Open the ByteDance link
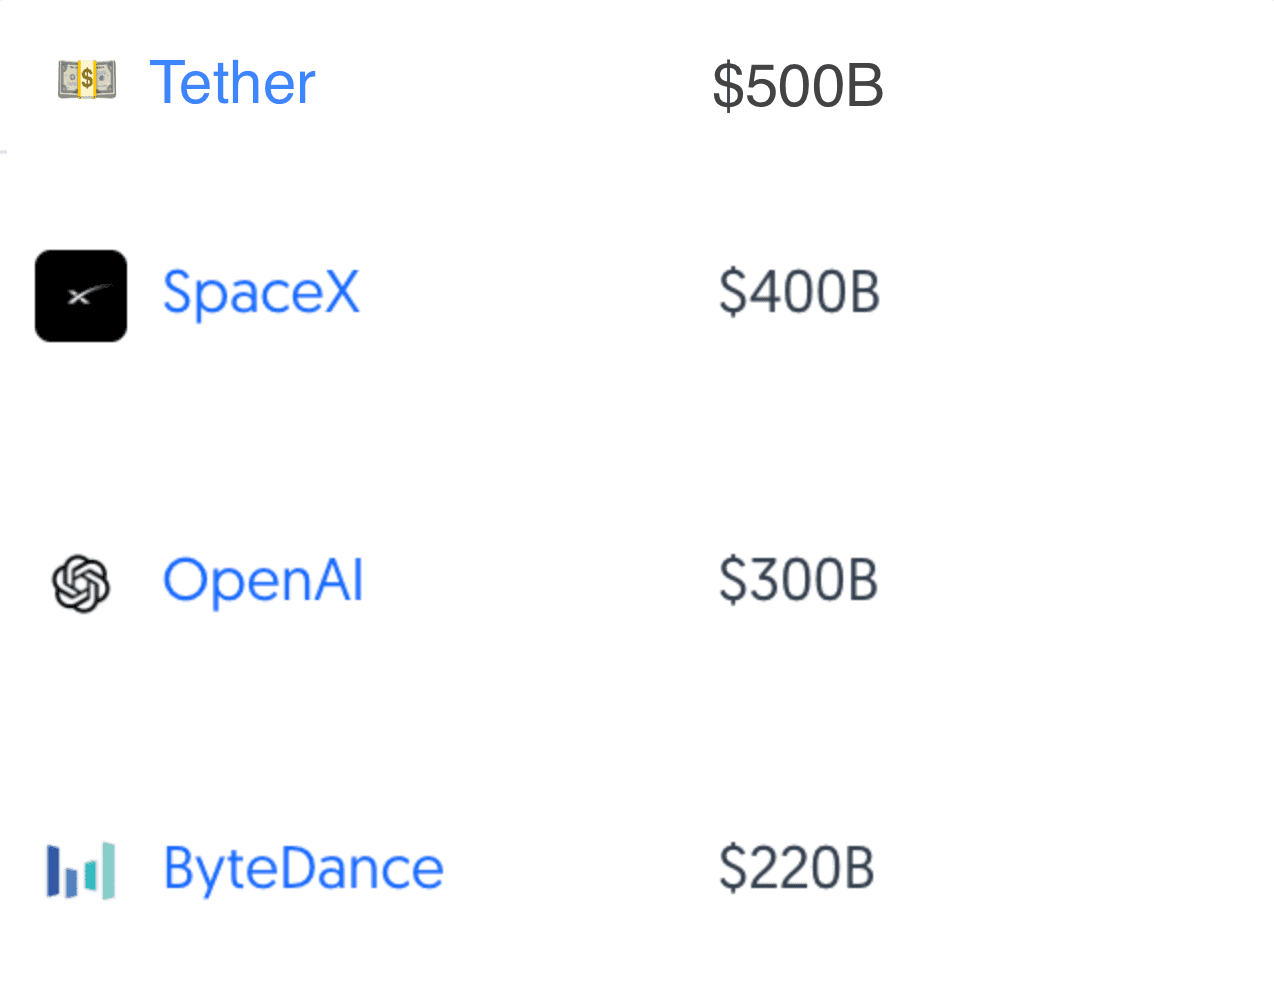The image size is (1274, 988). 302,869
